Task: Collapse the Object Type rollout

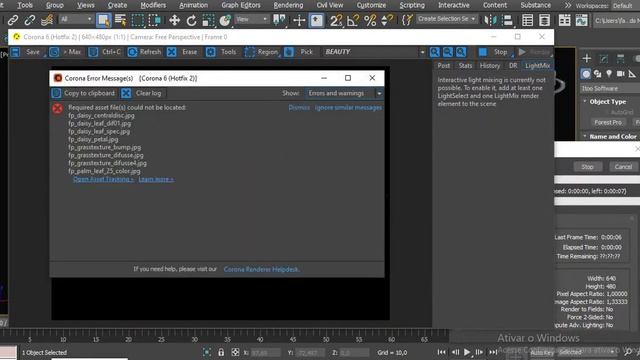Action: [x=607, y=102]
